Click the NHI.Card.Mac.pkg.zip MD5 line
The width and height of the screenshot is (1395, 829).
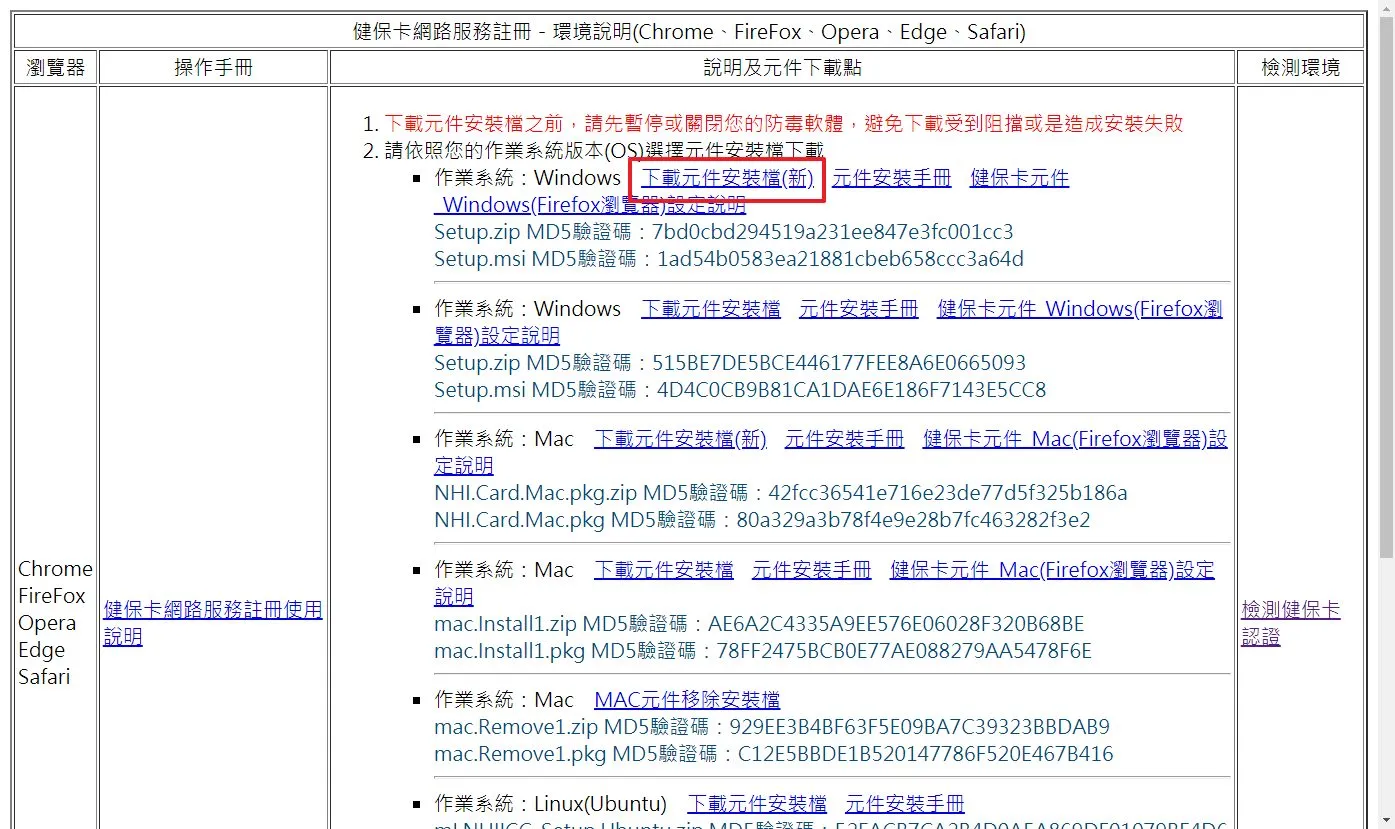pyautogui.click(x=781, y=493)
